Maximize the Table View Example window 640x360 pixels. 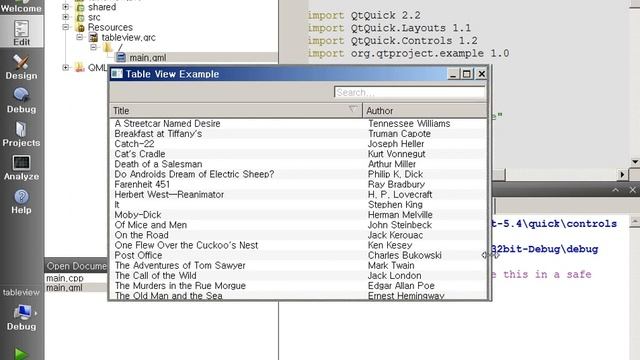pyautogui.click(x=467, y=74)
